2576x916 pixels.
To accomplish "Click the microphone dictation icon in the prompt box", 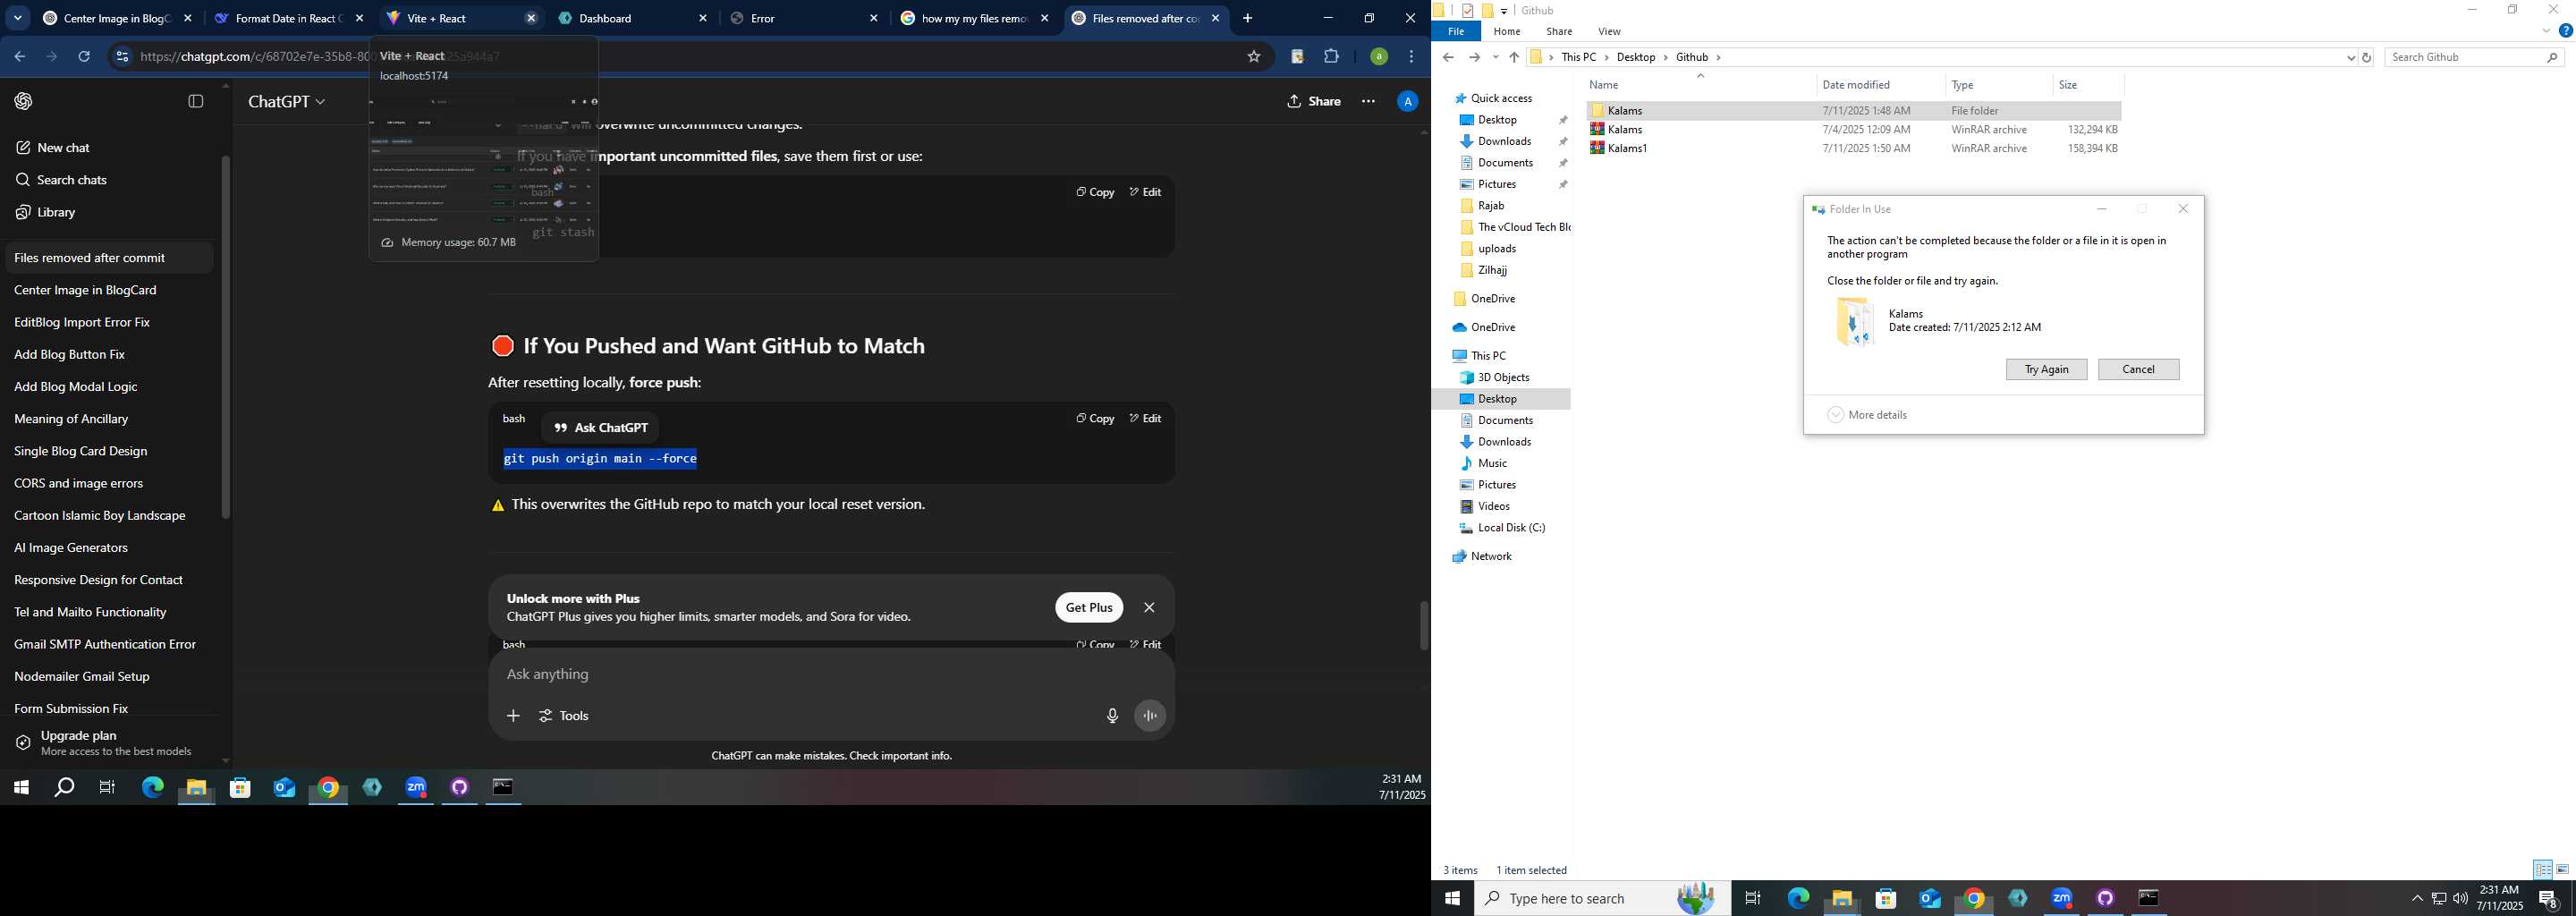I will pos(1112,716).
